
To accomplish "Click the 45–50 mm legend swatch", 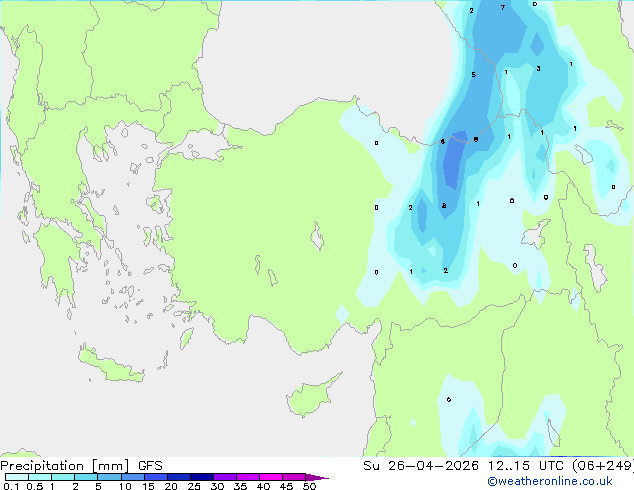I will 294,477.
